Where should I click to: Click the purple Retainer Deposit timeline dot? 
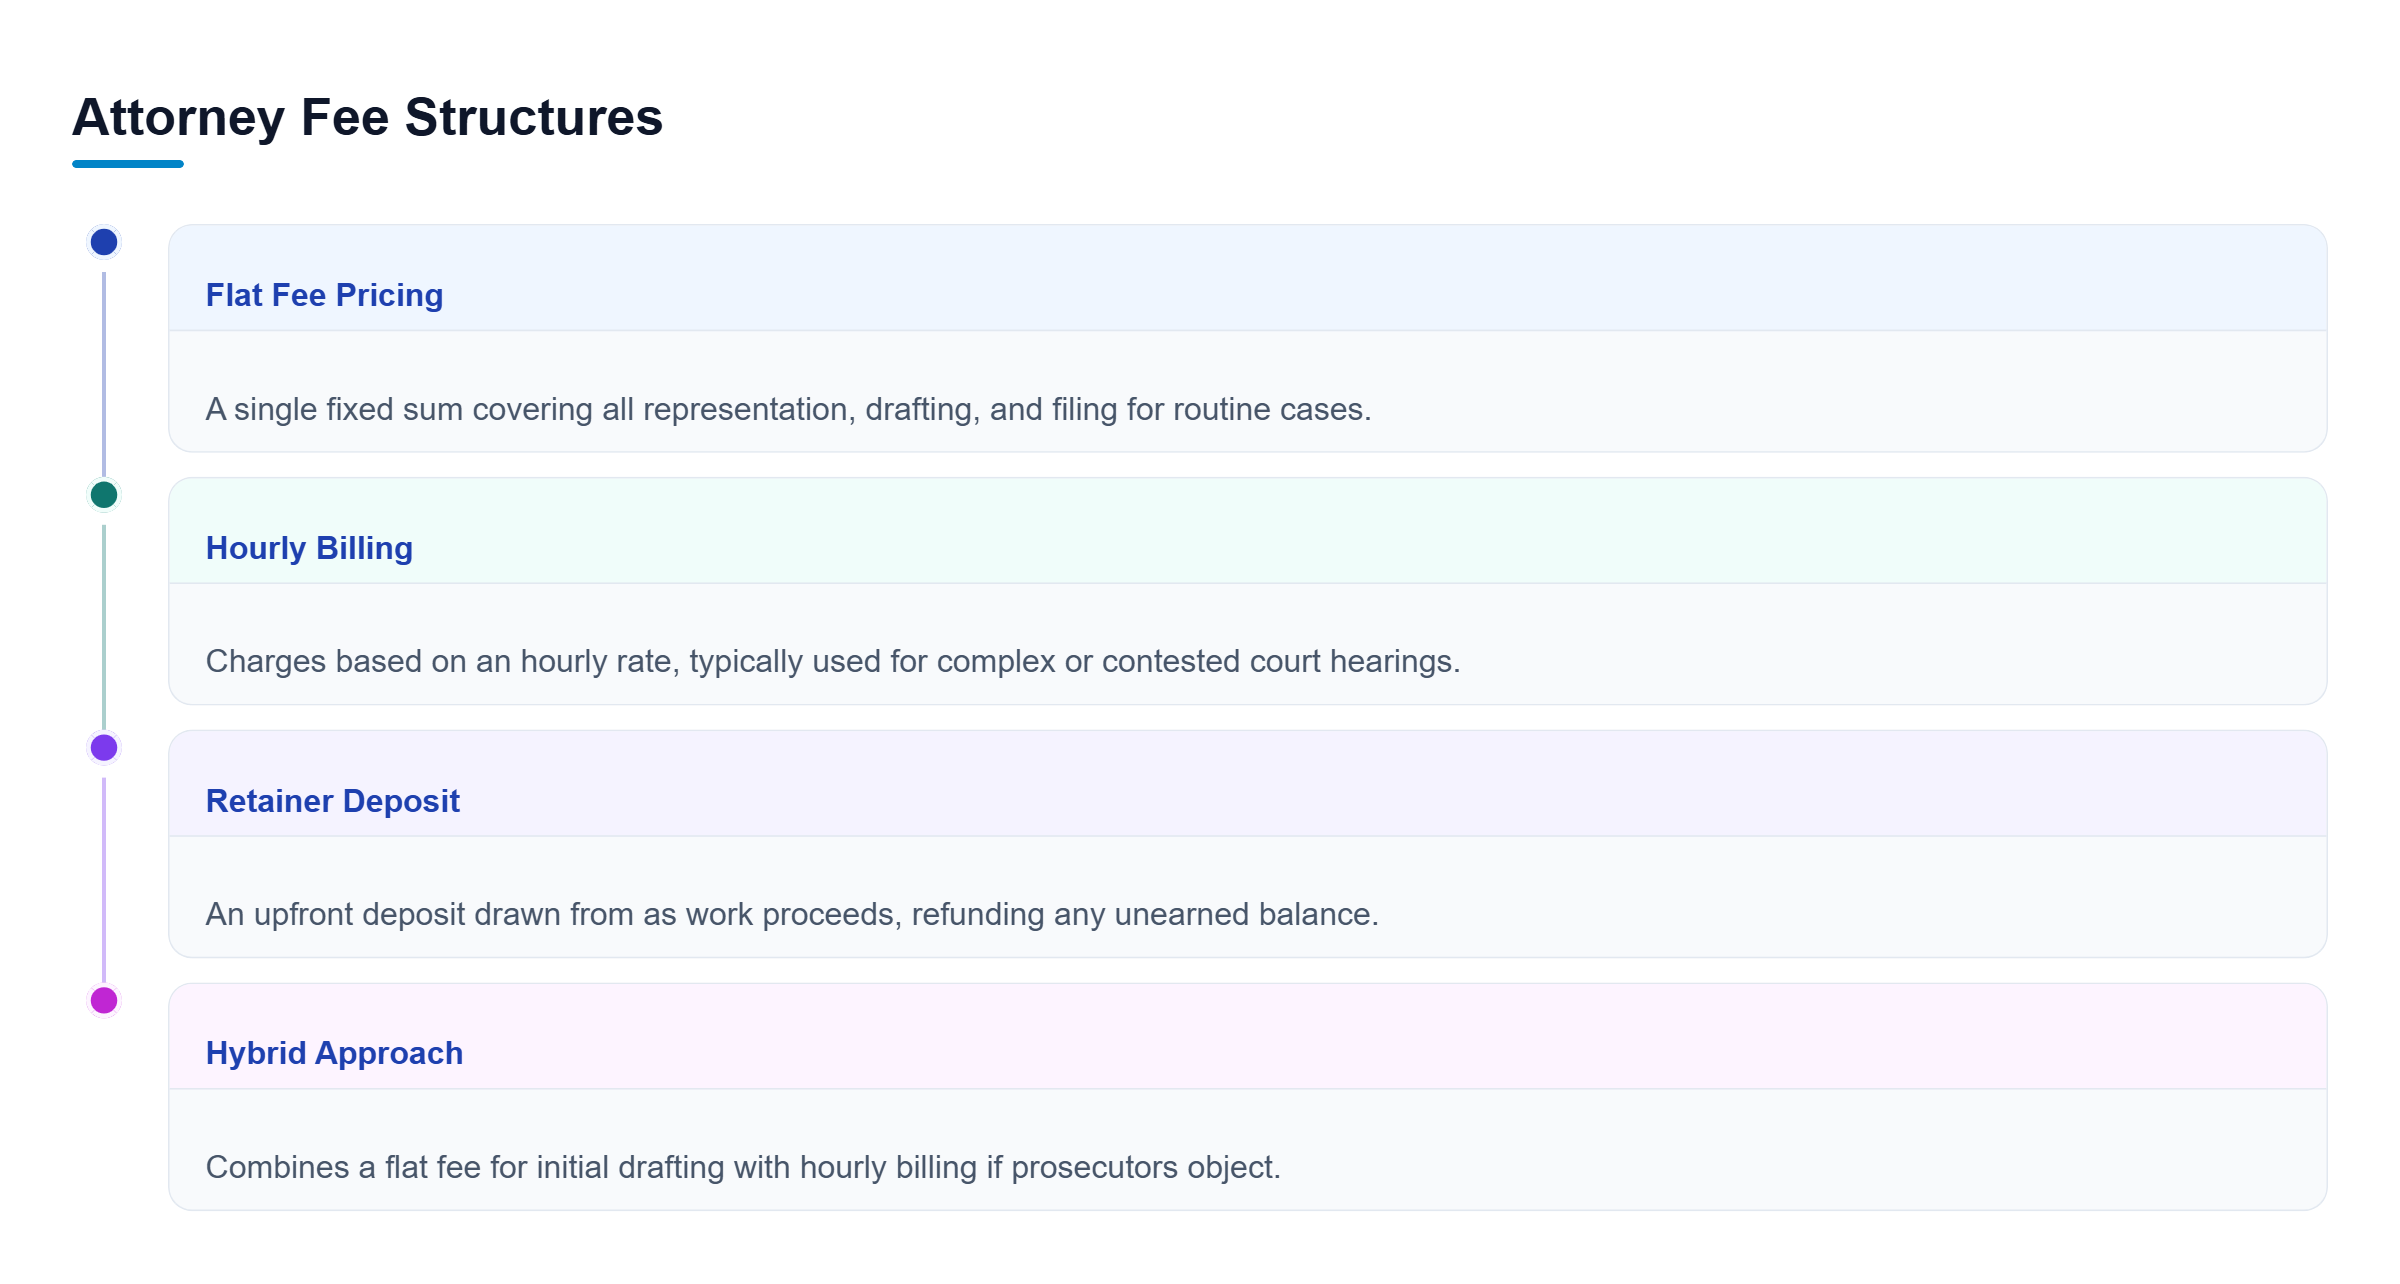tap(104, 747)
